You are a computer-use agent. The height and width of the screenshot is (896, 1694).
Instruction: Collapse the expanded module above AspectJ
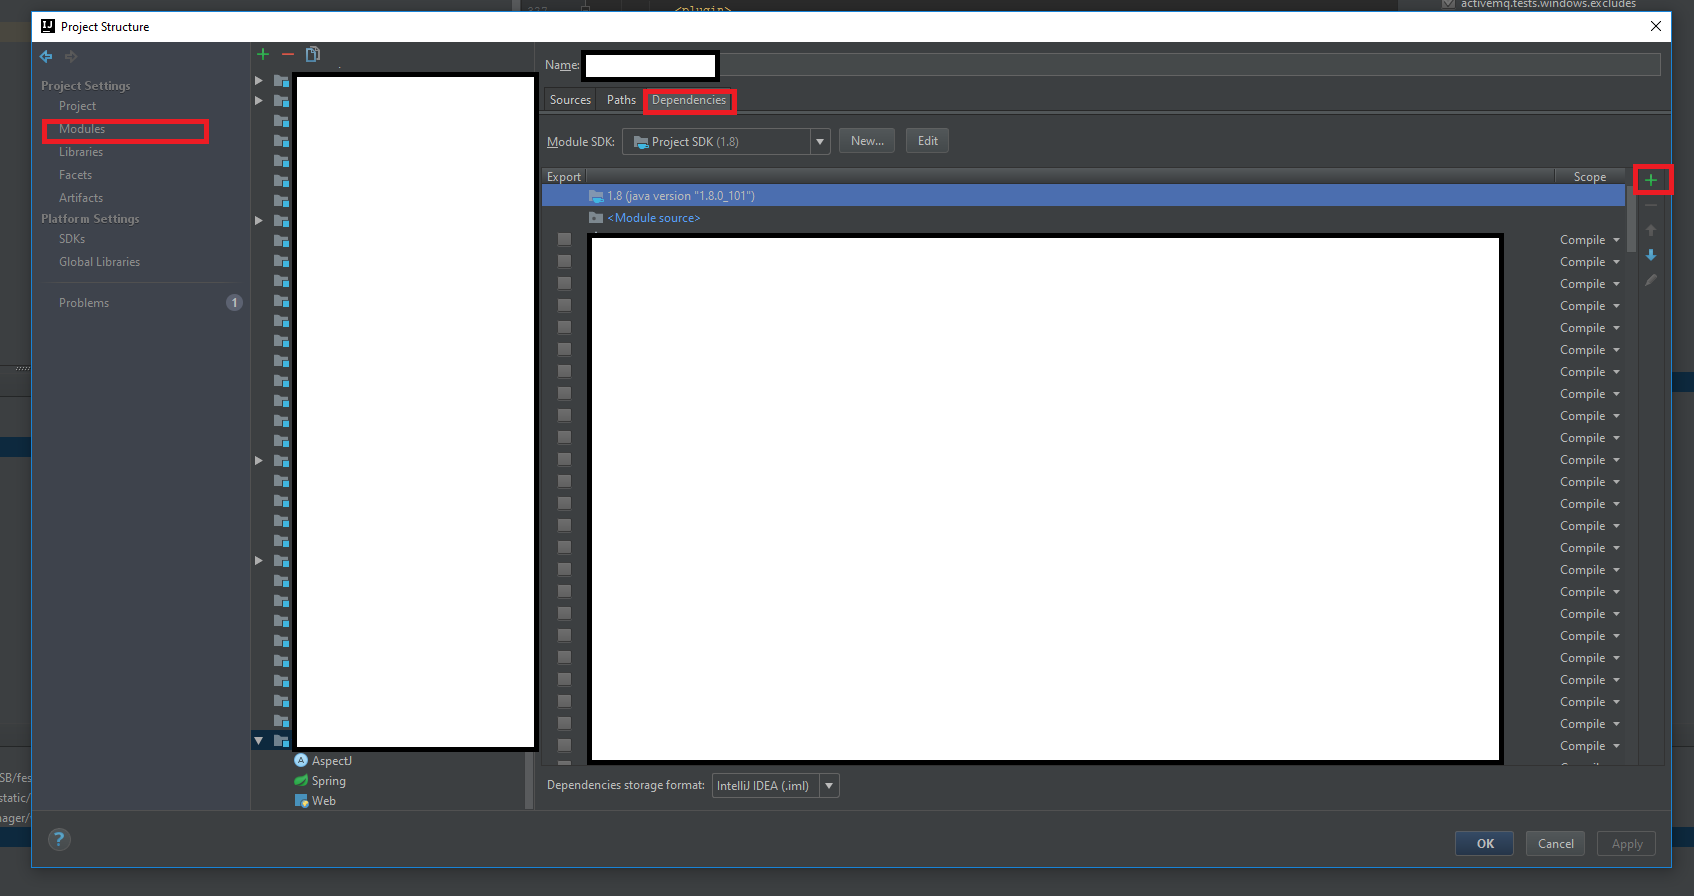click(259, 741)
